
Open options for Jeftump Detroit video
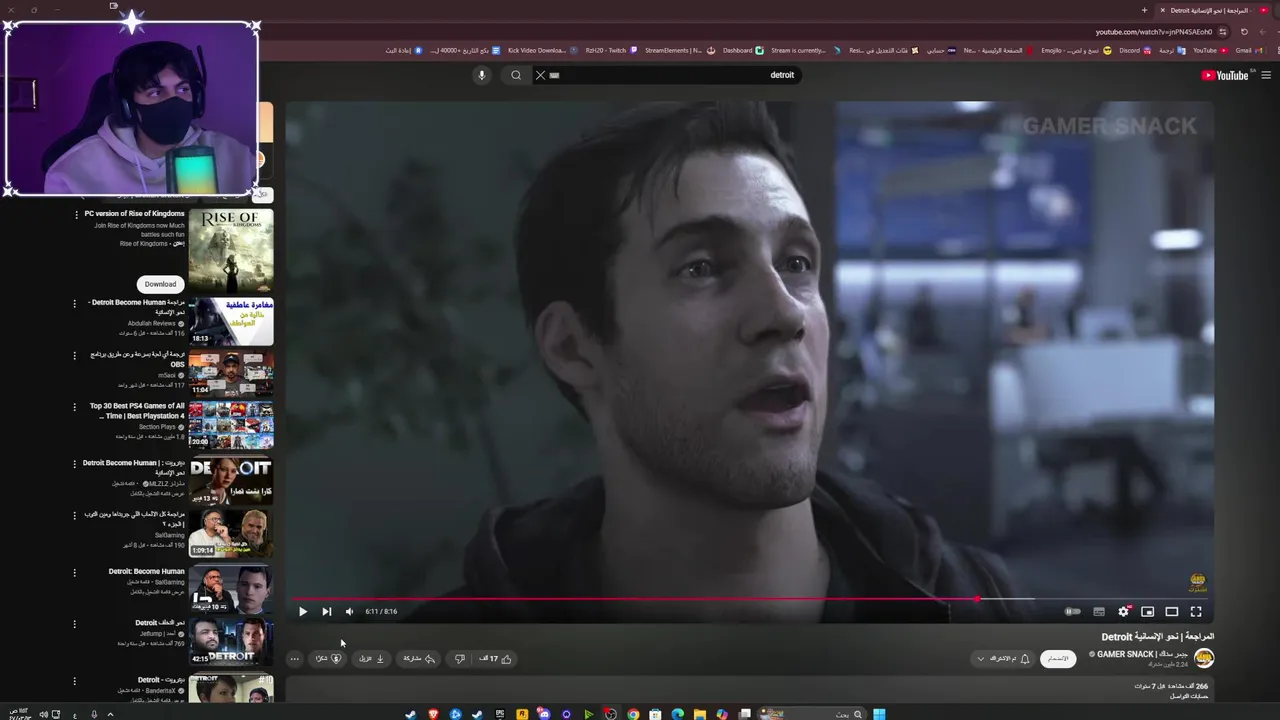coord(74,623)
